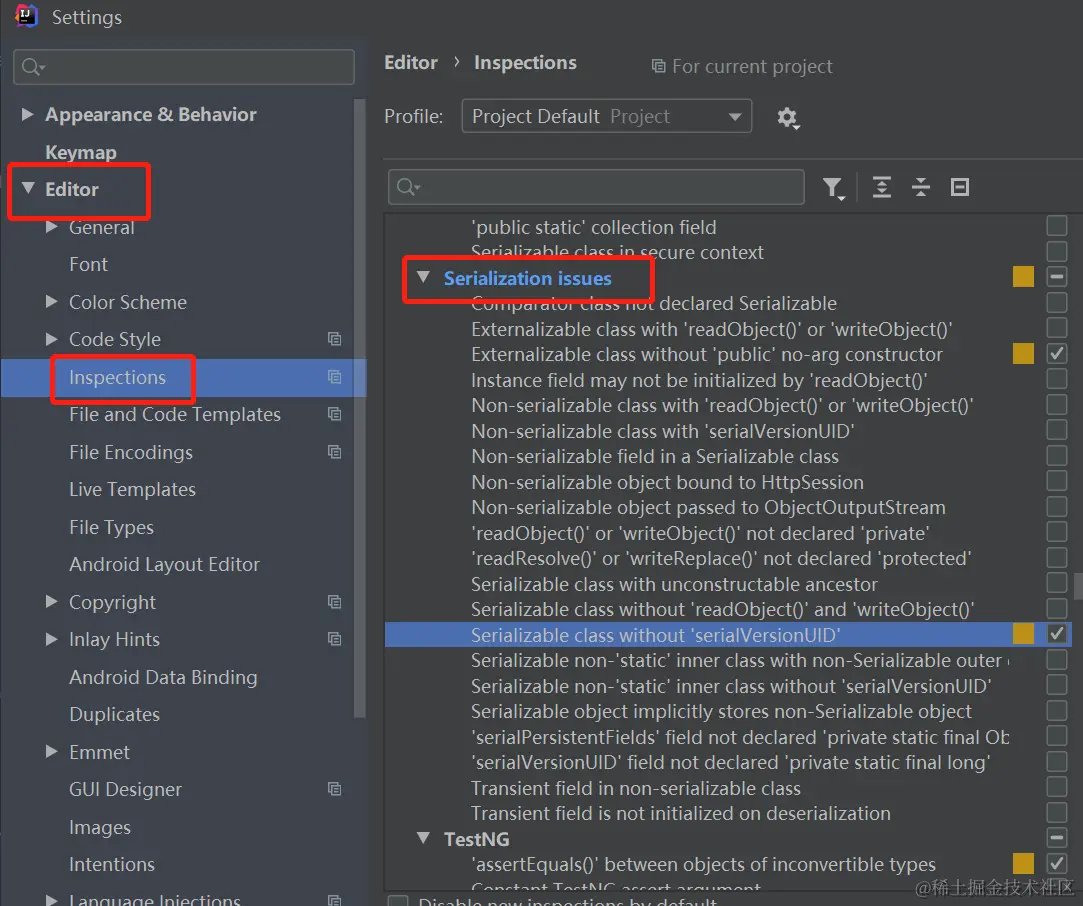Viewport: 1083px width, 906px height.
Task: Click severity swatch for Serializable class without 'serialVersionUID'
Action: (x=1024, y=634)
